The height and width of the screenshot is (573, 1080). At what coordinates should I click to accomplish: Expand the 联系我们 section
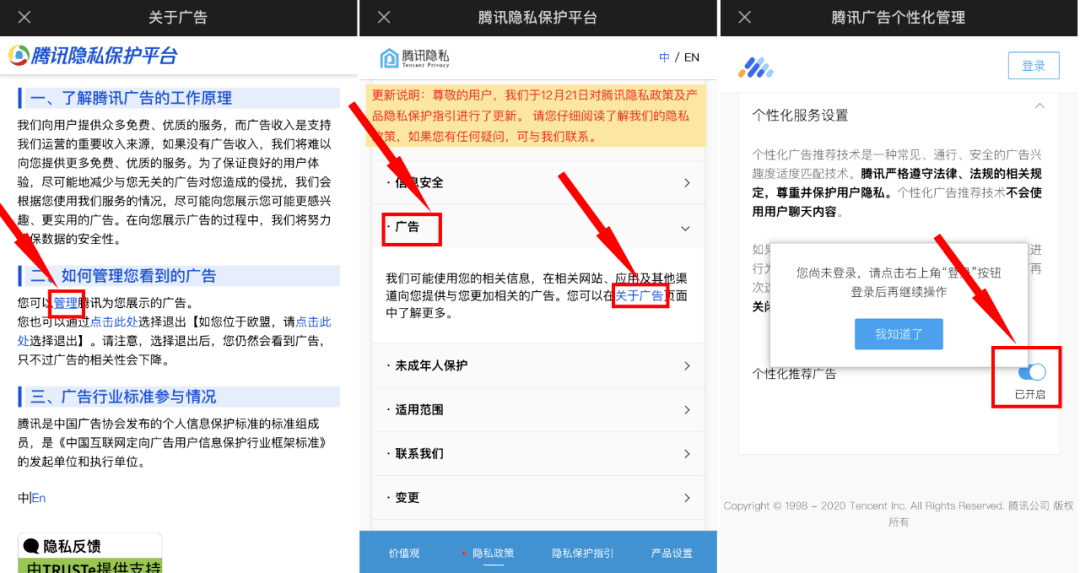tap(538, 454)
